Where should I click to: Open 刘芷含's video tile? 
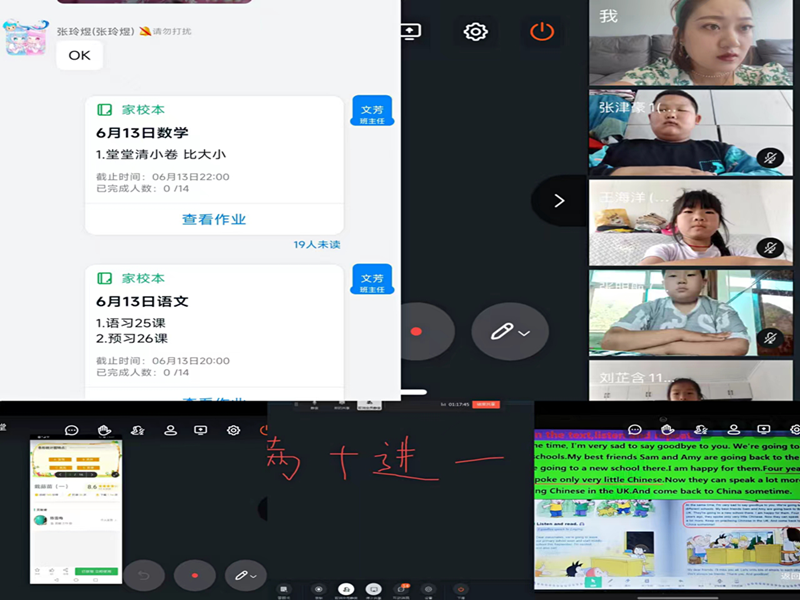(691, 381)
